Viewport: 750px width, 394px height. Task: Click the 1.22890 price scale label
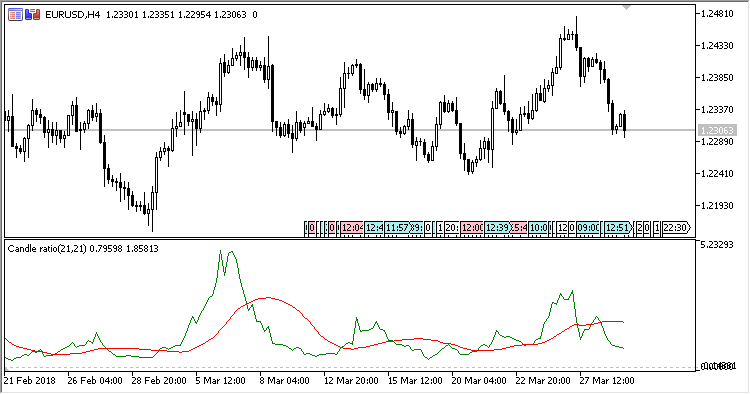click(x=717, y=142)
